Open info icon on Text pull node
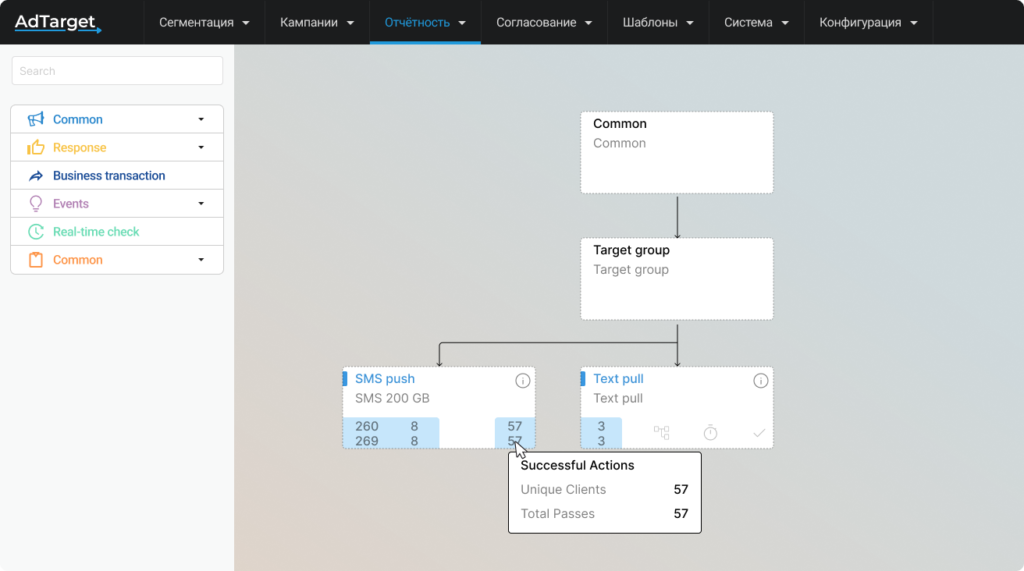The width and height of the screenshot is (1024, 571). click(x=760, y=381)
